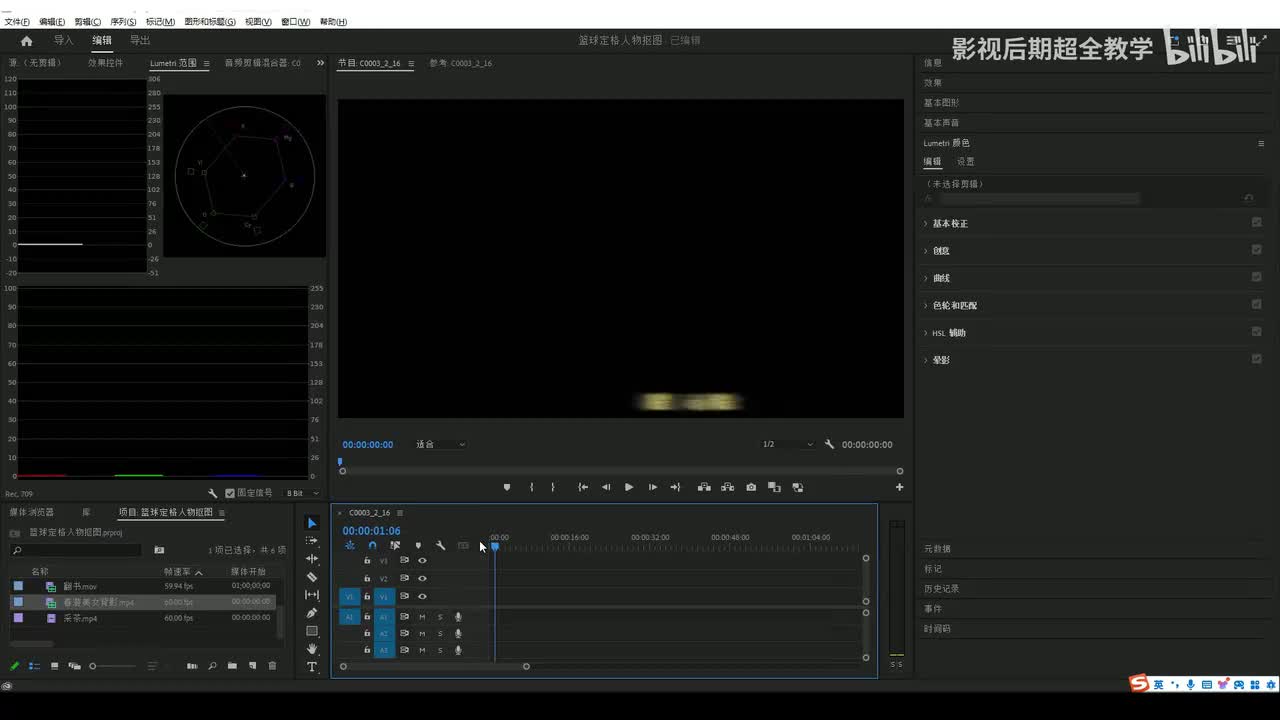Click the New Bin folder icon
This screenshot has width=1280, height=720.
[232, 666]
